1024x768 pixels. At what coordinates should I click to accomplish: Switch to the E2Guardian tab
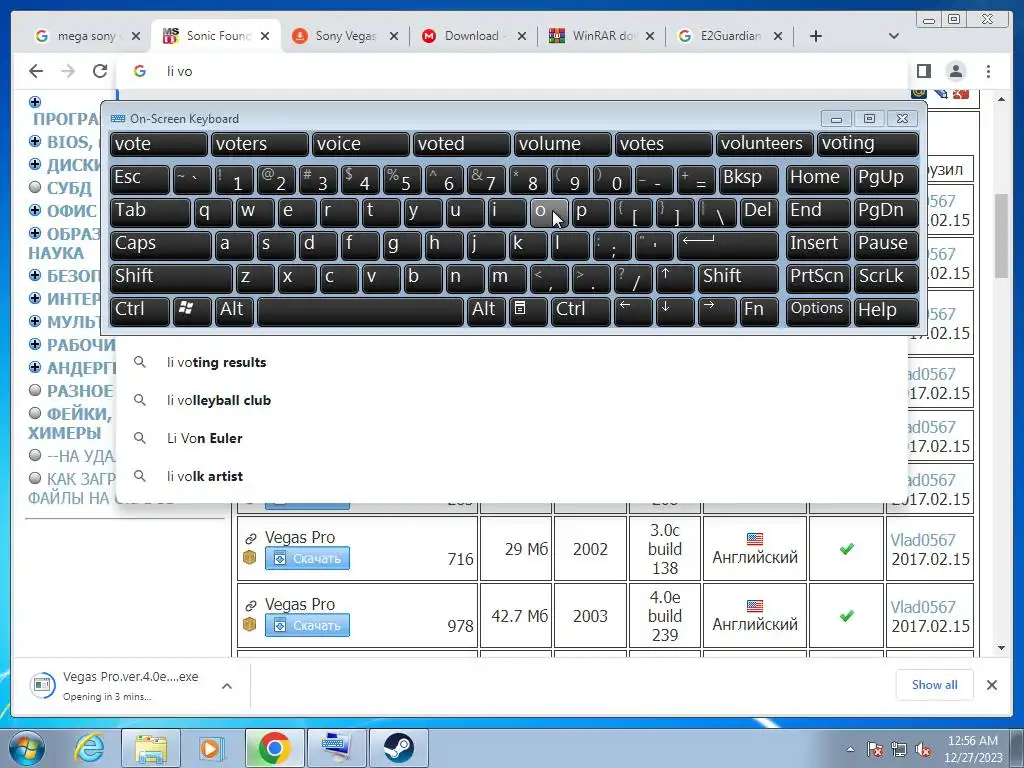click(729, 36)
